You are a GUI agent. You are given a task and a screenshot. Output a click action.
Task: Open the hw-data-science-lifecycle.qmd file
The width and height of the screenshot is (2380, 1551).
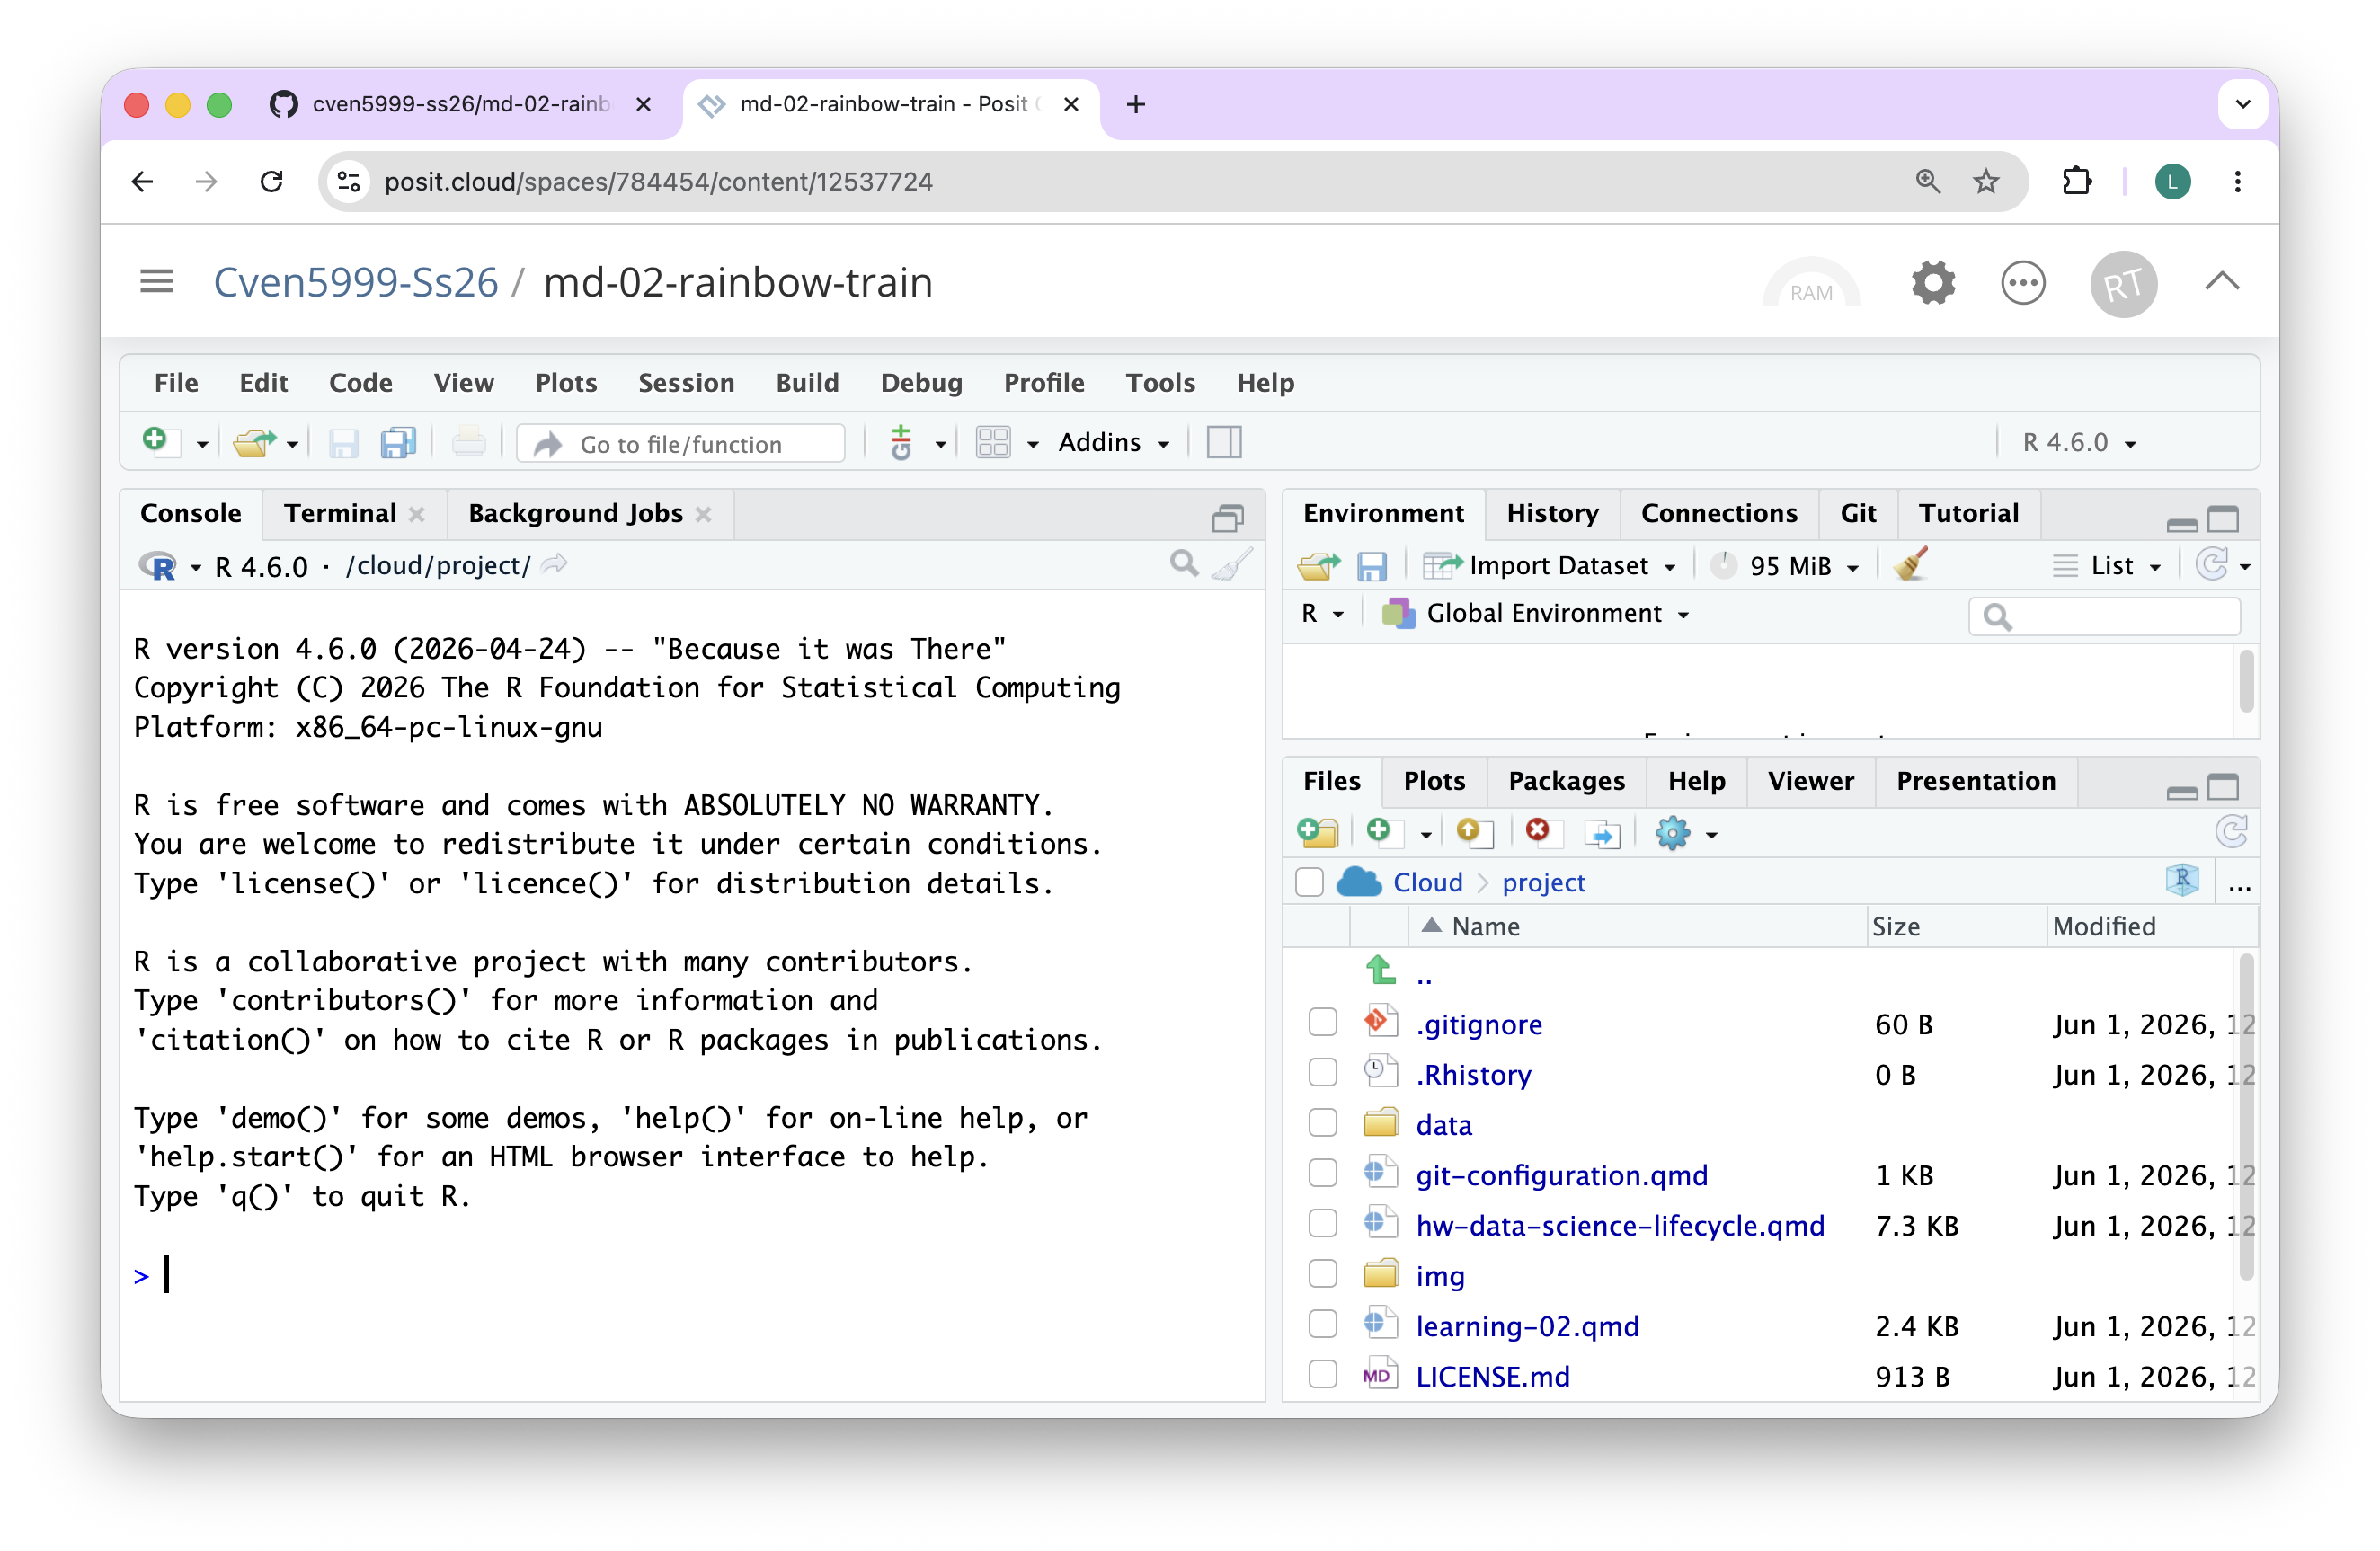[x=1620, y=1225]
